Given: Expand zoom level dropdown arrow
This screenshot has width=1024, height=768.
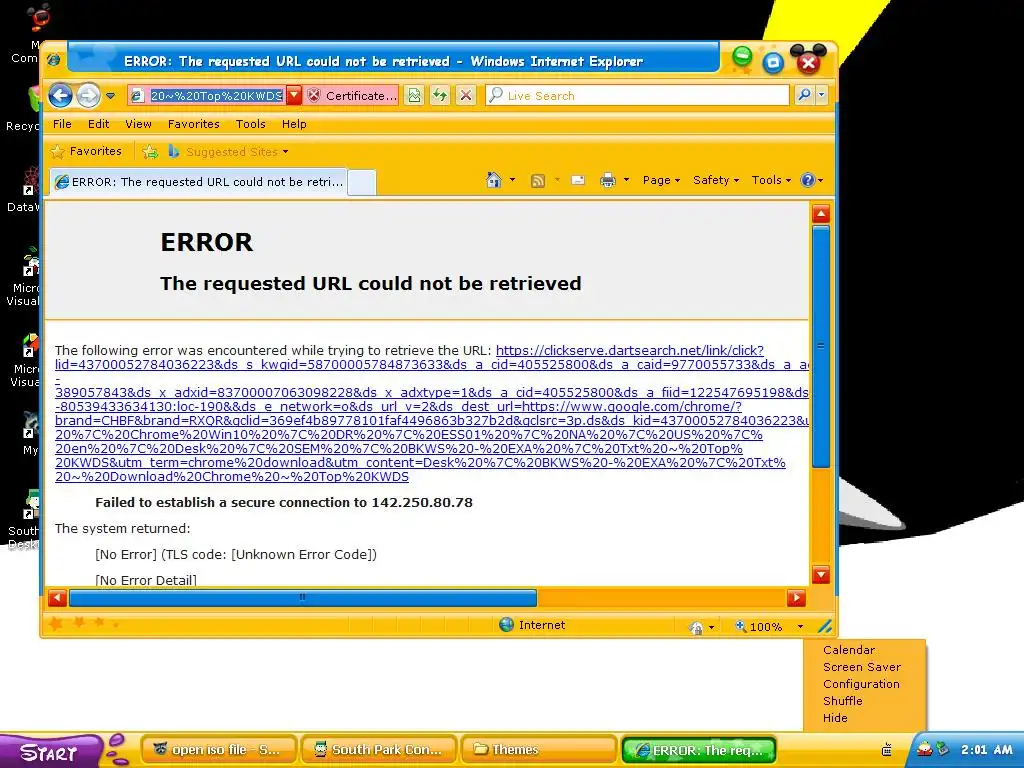Looking at the screenshot, I should click(800, 627).
